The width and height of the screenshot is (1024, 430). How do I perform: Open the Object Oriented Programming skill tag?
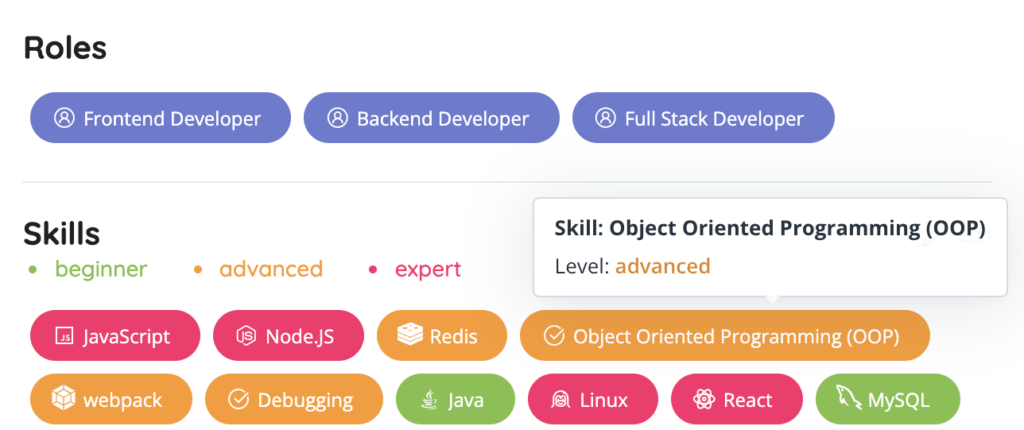(724, 336)
